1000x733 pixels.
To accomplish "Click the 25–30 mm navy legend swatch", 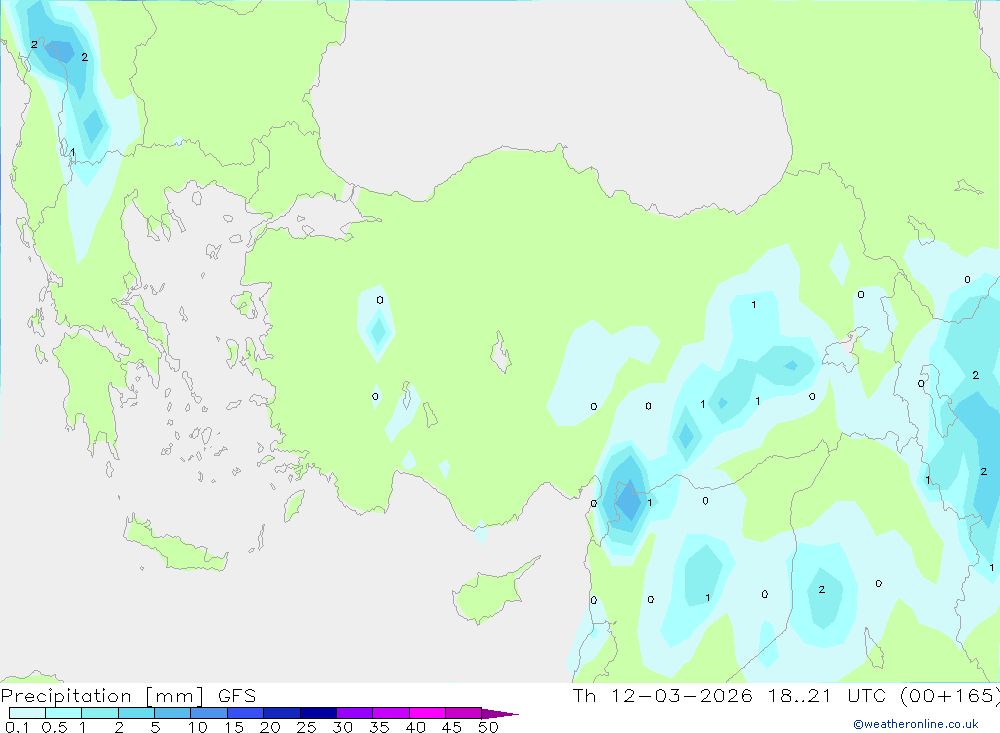I will 318,713.
